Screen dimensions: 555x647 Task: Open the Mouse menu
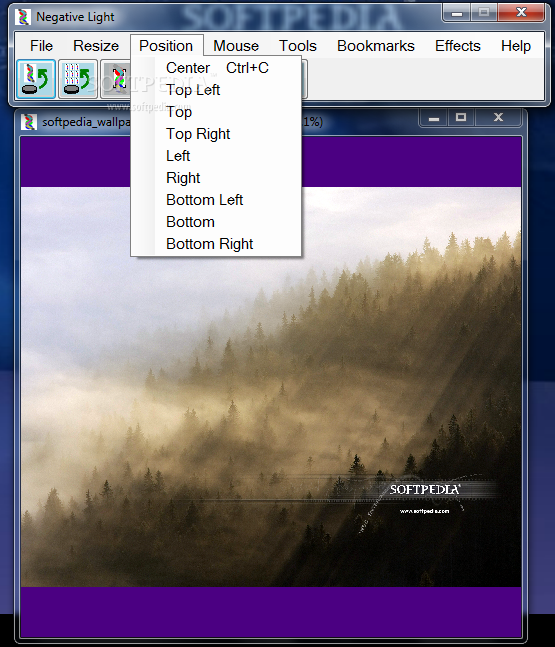236,46
